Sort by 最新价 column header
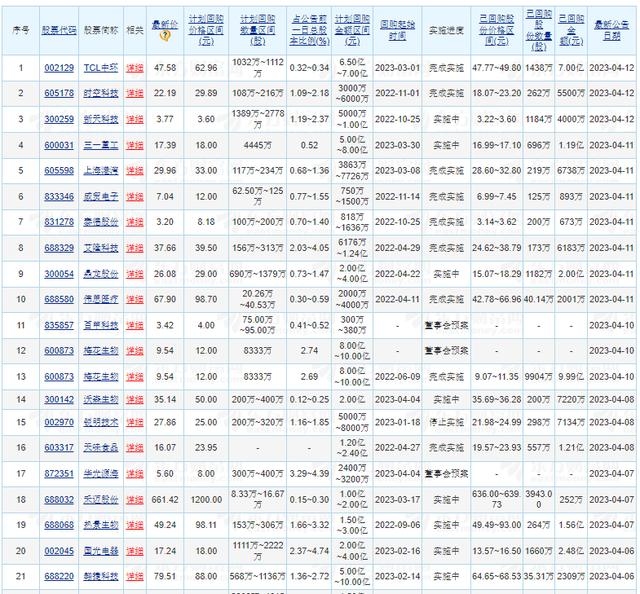 tap(165, 24)
